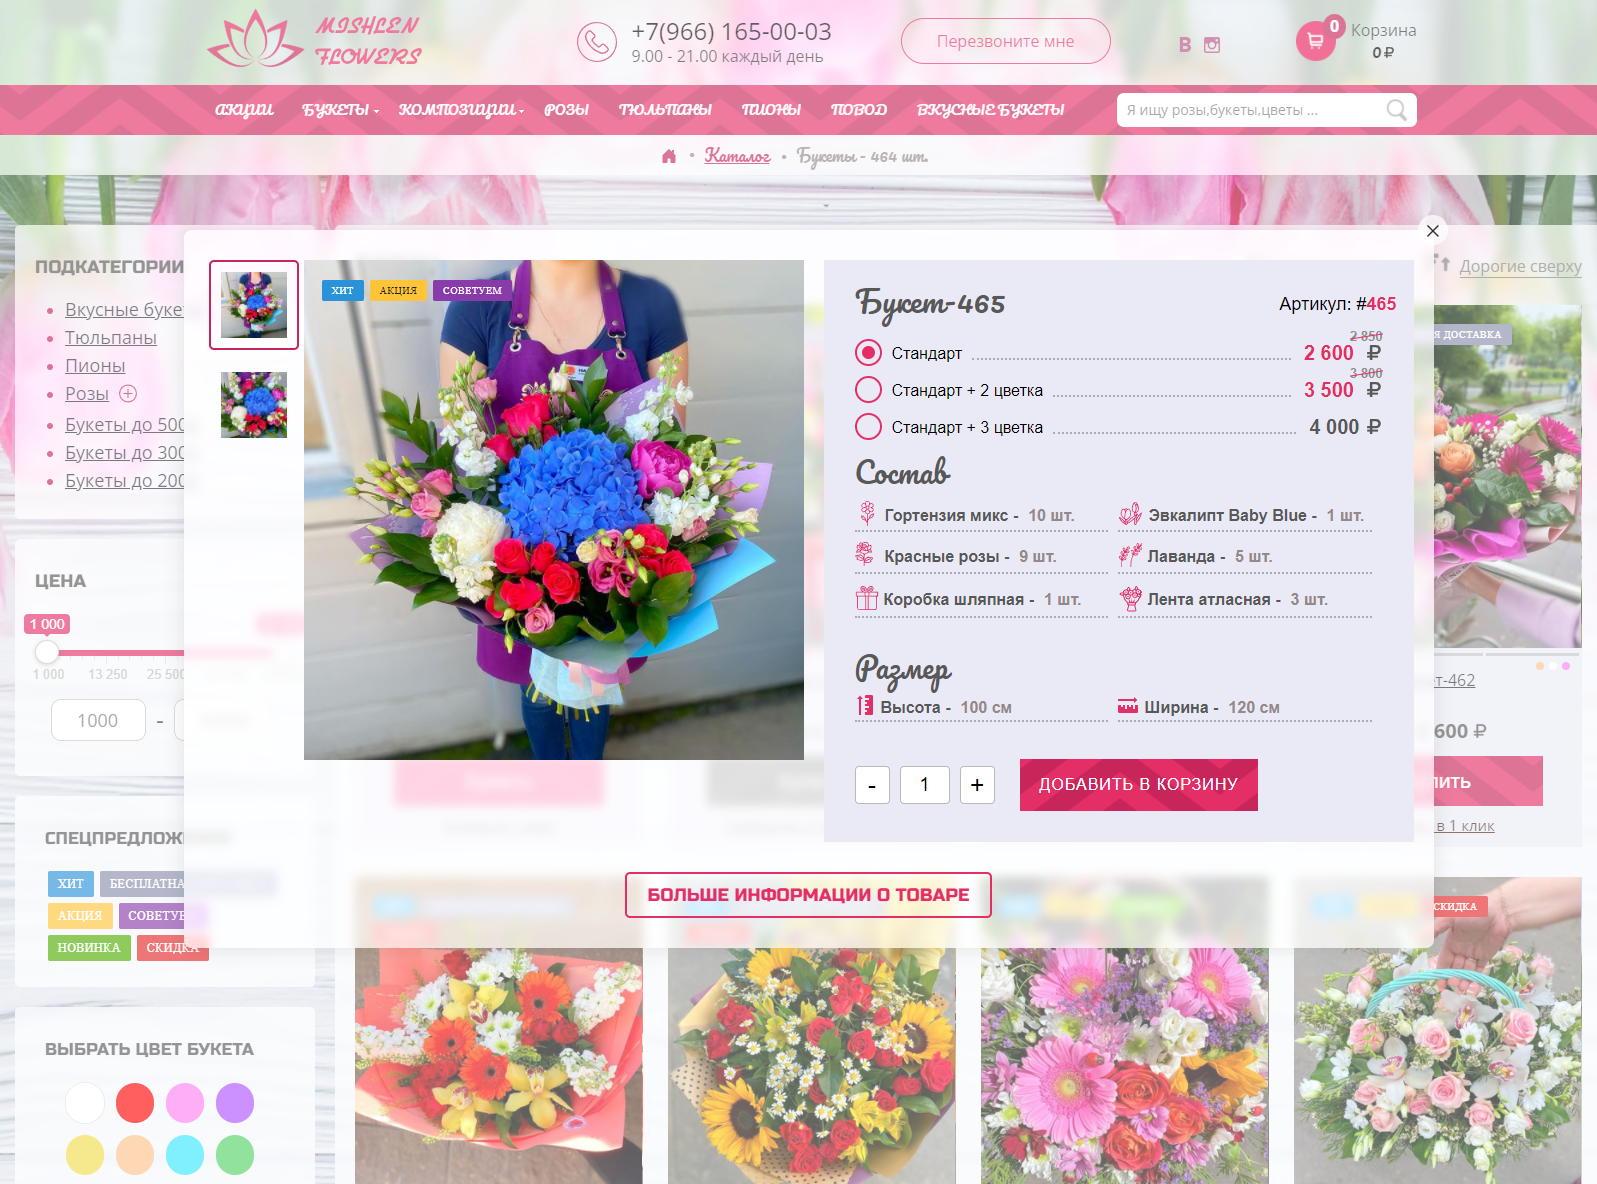Close the product popup with X

click(x=1433, y=231)
